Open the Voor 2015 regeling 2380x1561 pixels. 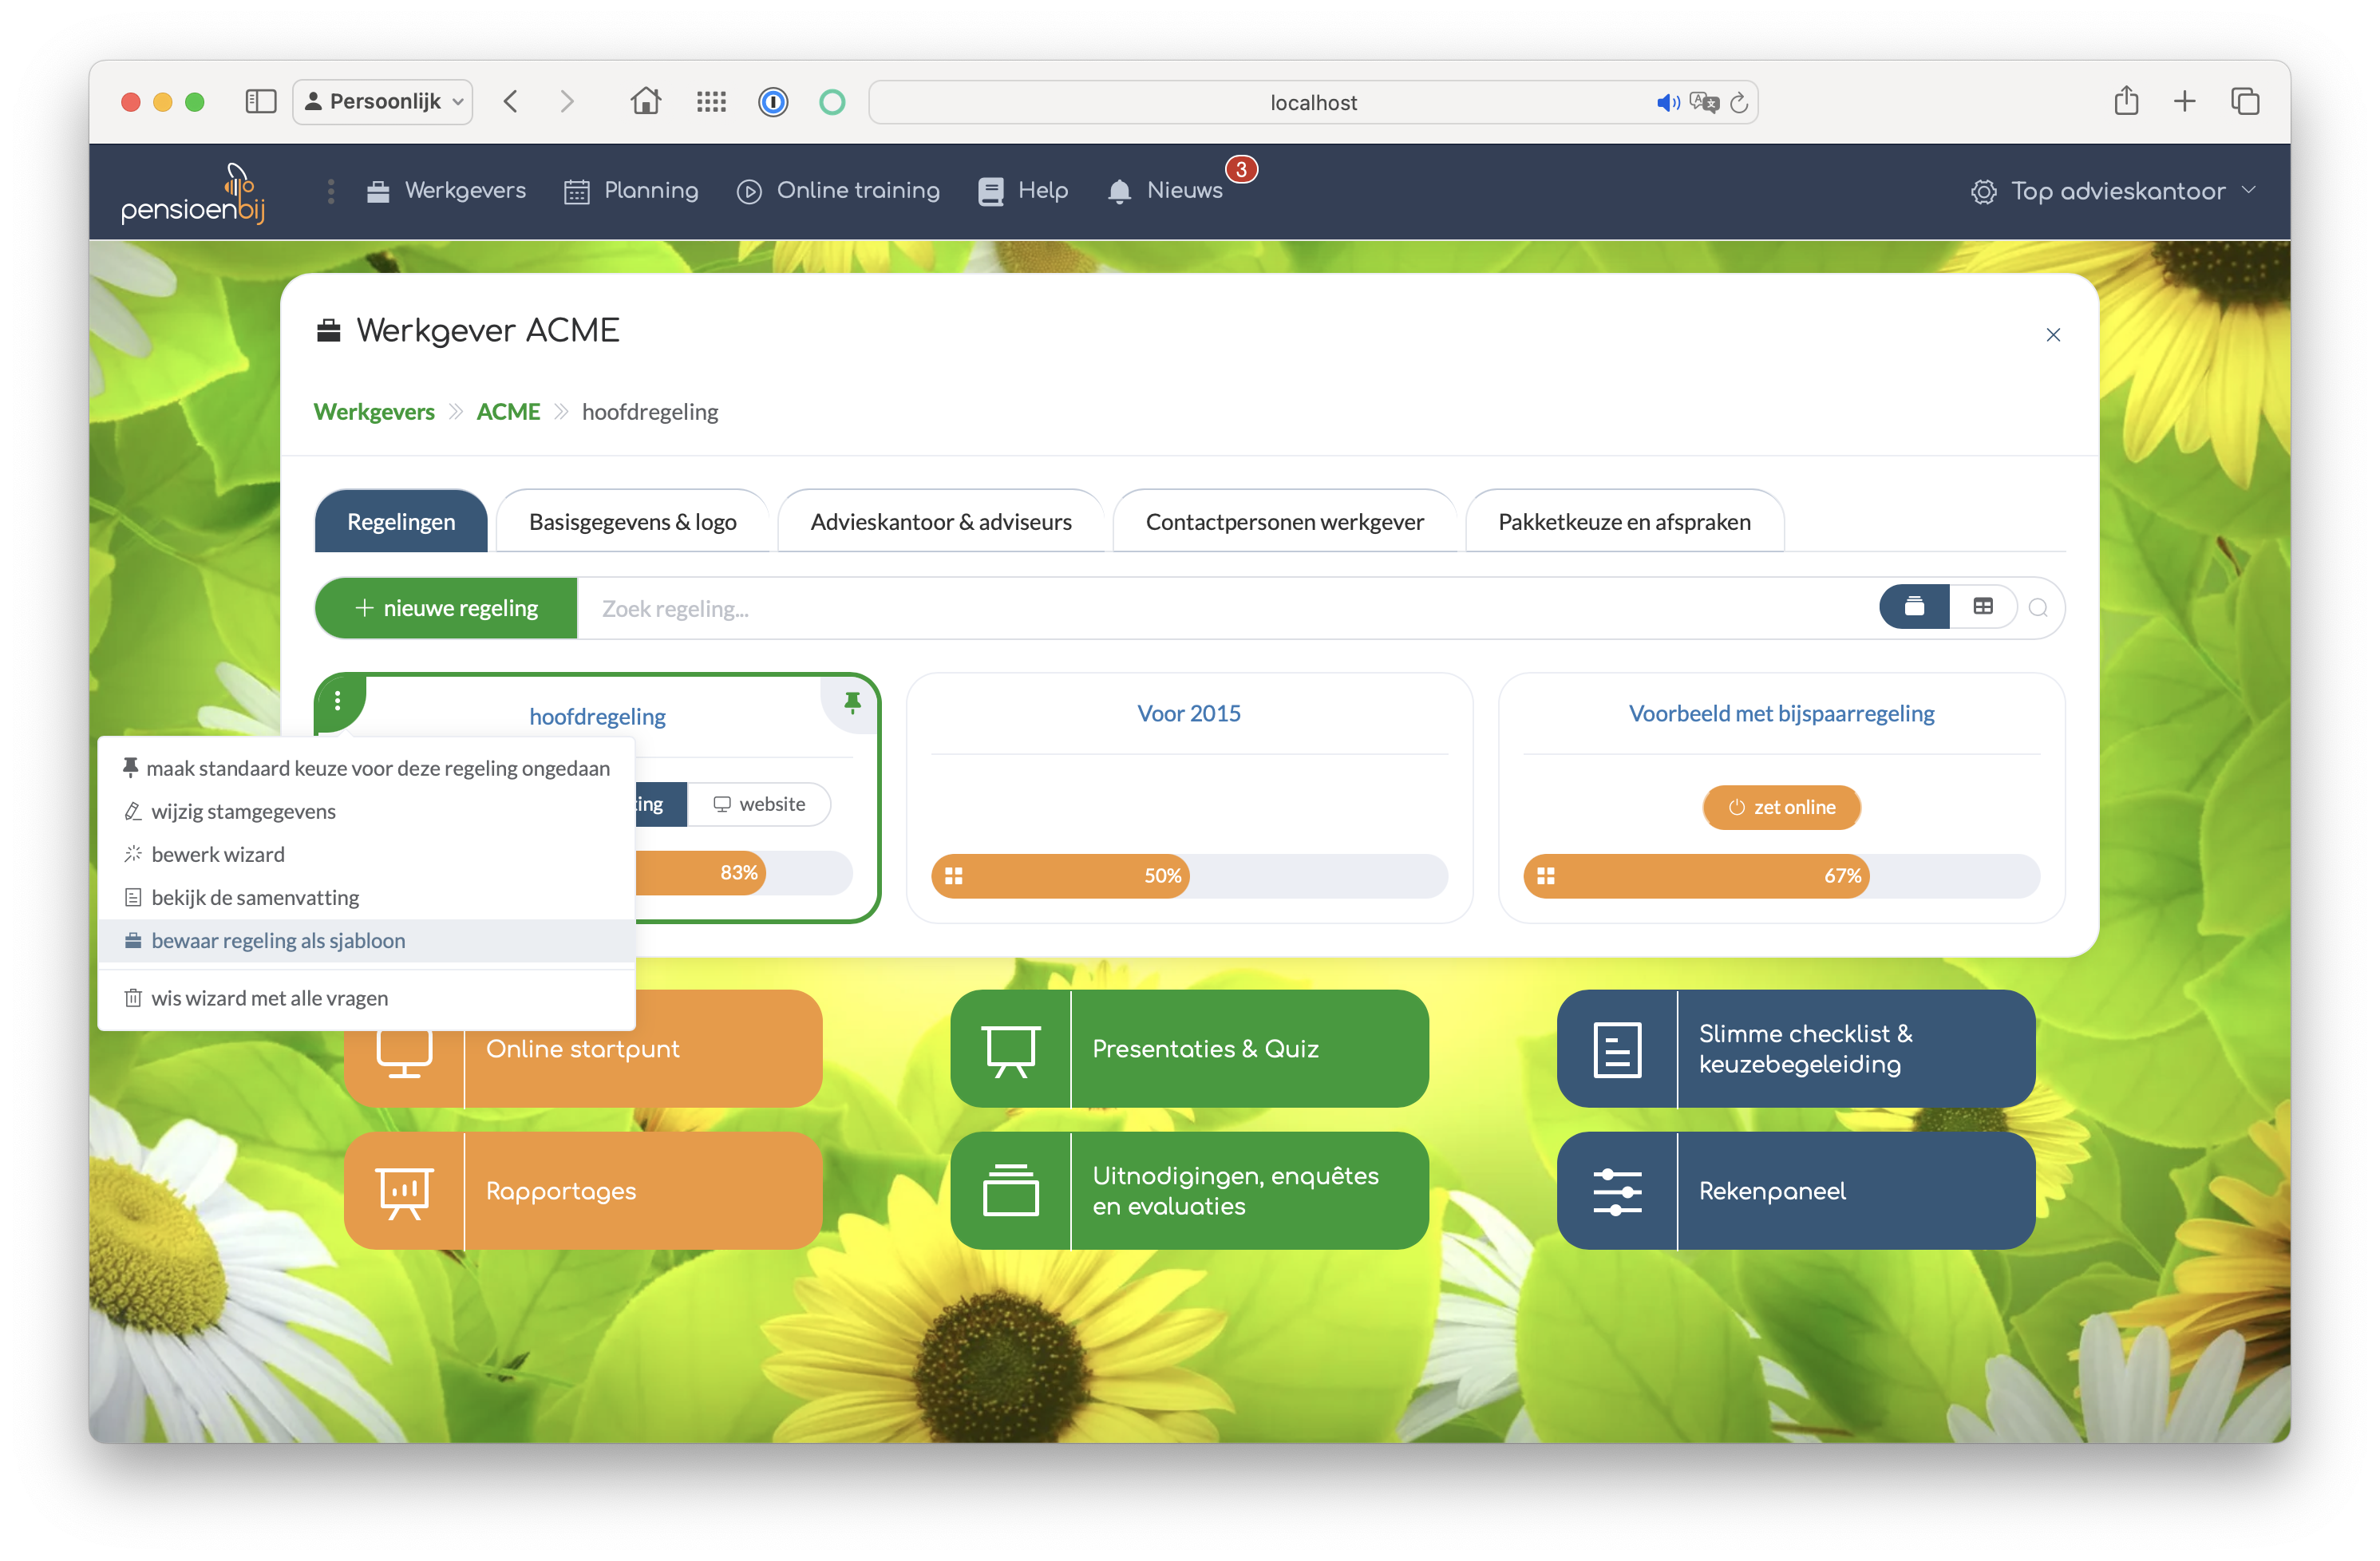pyautogui.click(x=1188, y=713)
